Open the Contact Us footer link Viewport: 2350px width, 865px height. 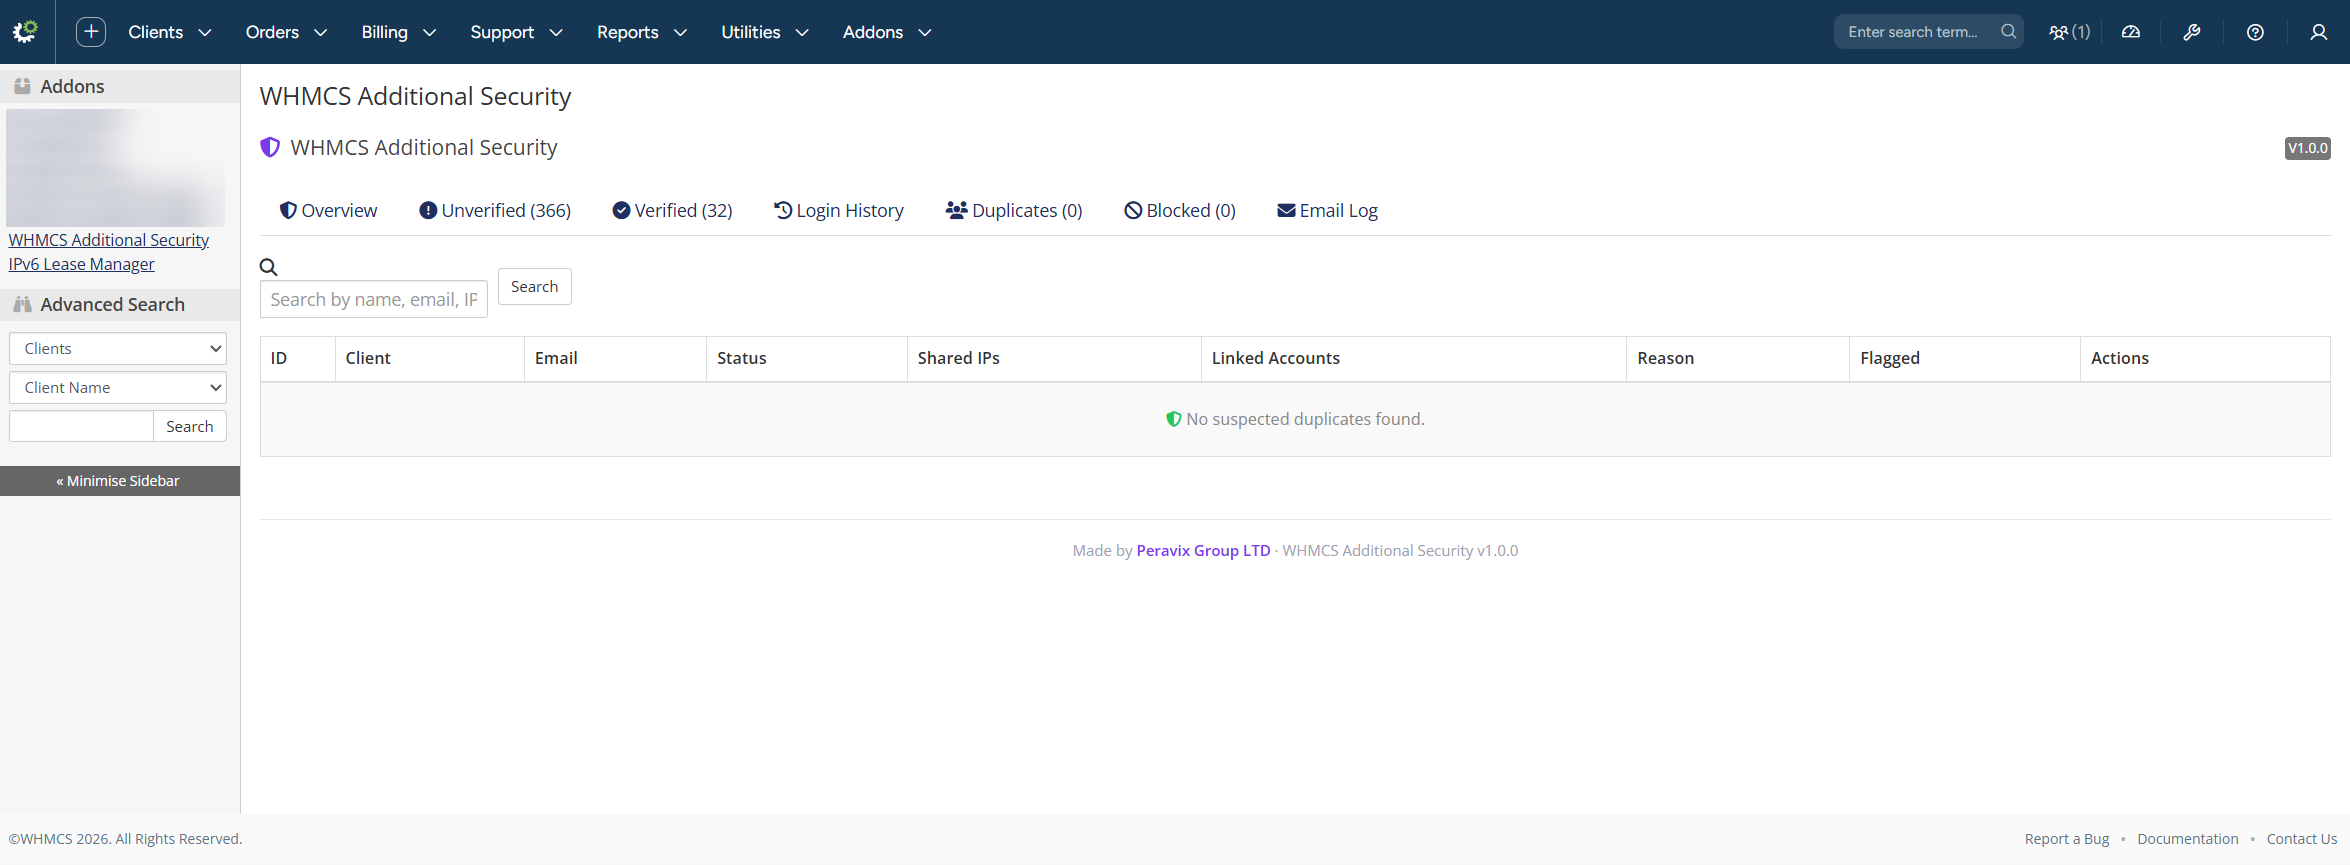[2302, 839]
